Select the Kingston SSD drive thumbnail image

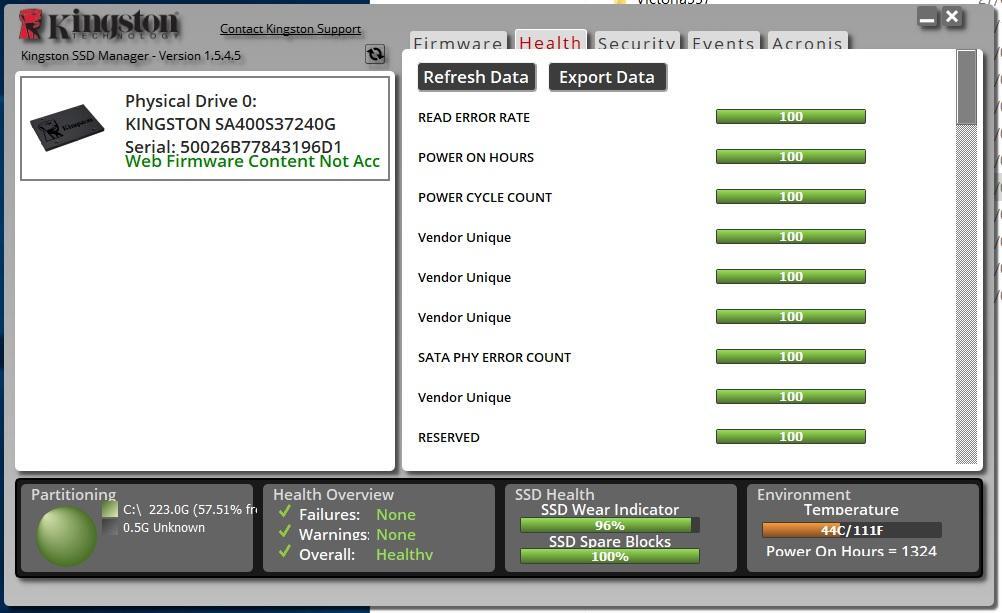point(66,127)
